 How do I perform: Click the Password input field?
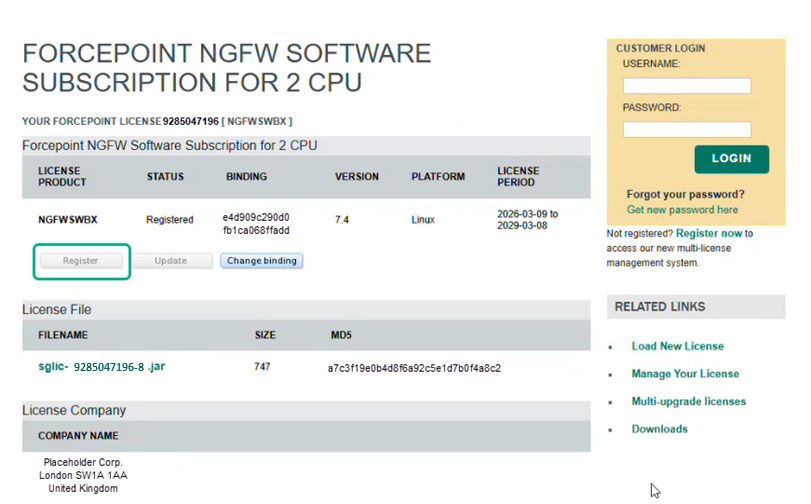click(686, 129)
